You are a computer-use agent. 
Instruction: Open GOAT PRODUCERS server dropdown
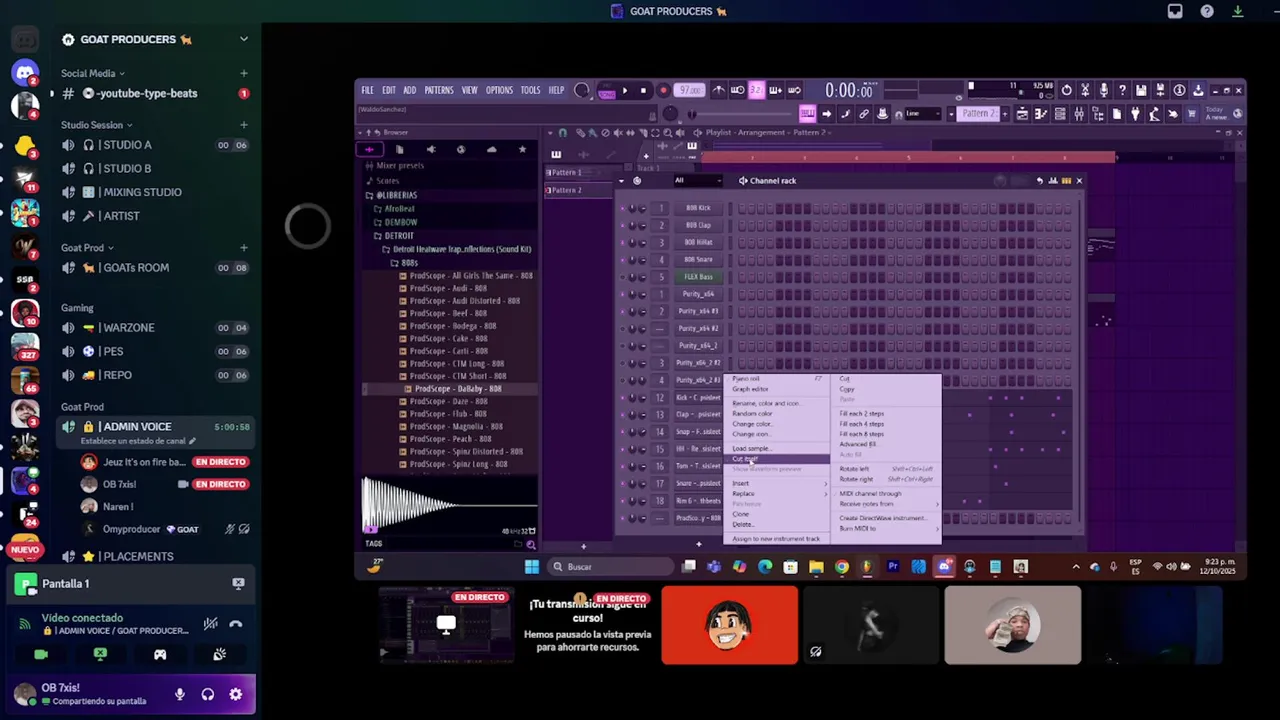(243, 39)
